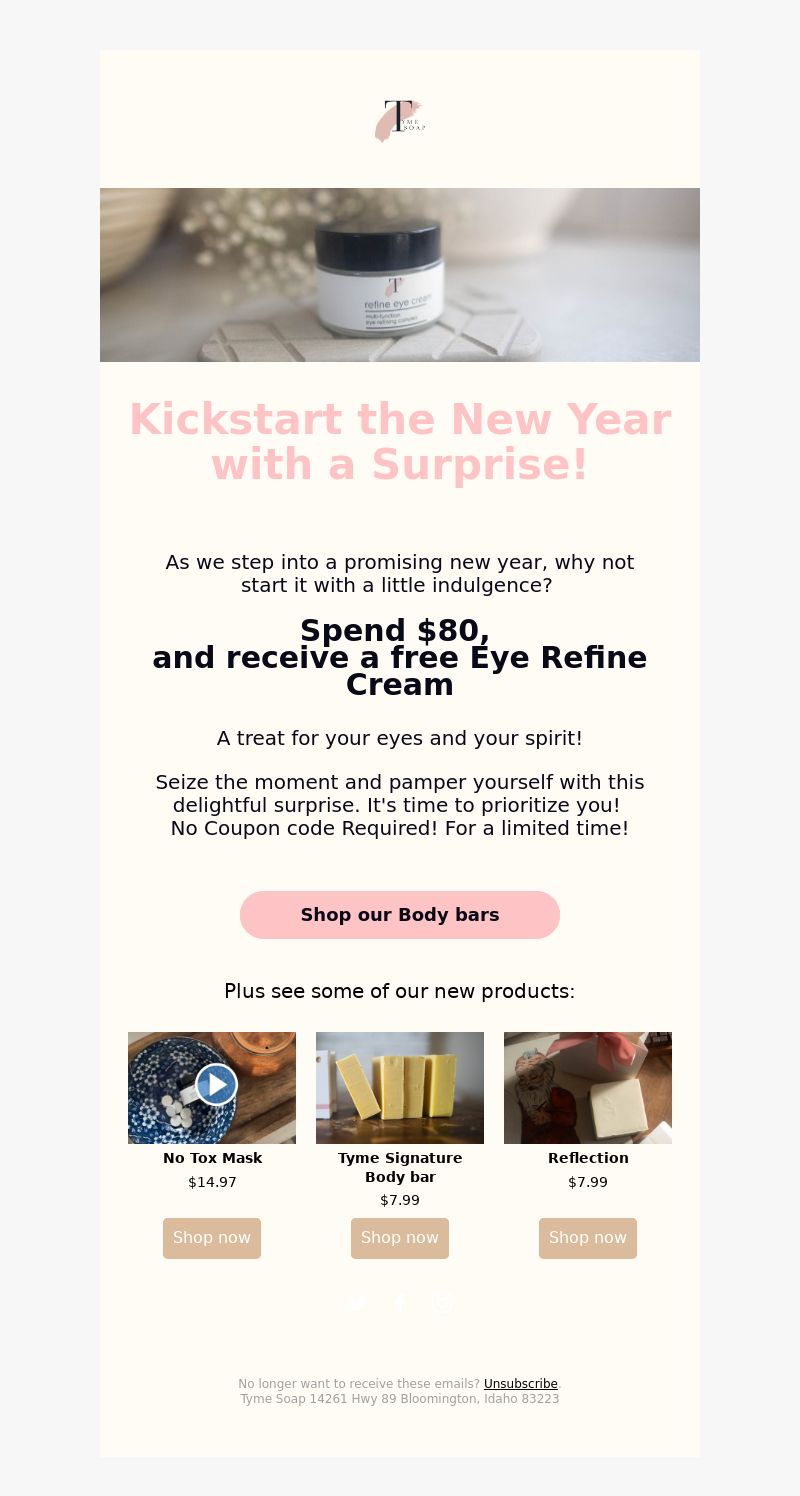The height and width of the screenshot is (1496, 800).
Task: Select the Tyme Signature Body bar title
Action: 400,1167
